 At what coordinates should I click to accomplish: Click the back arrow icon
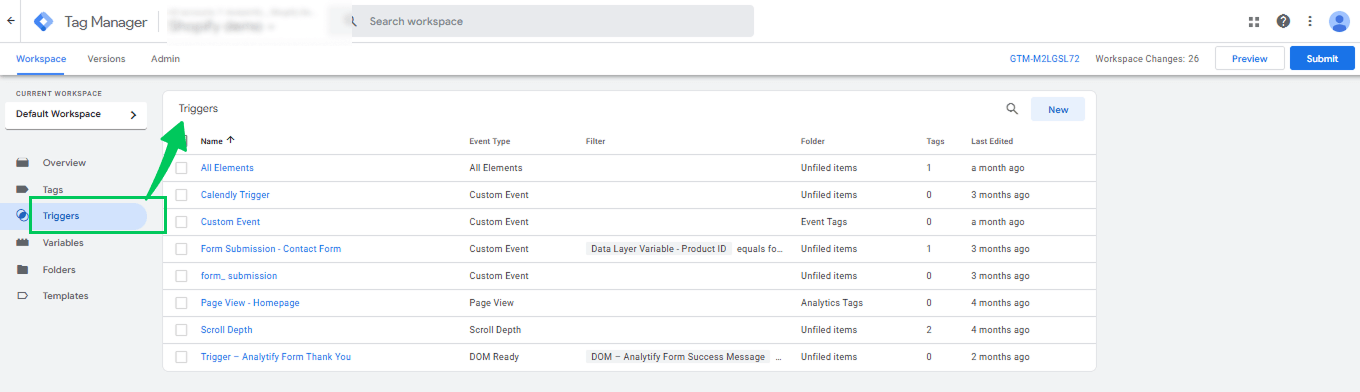[11, 21]
